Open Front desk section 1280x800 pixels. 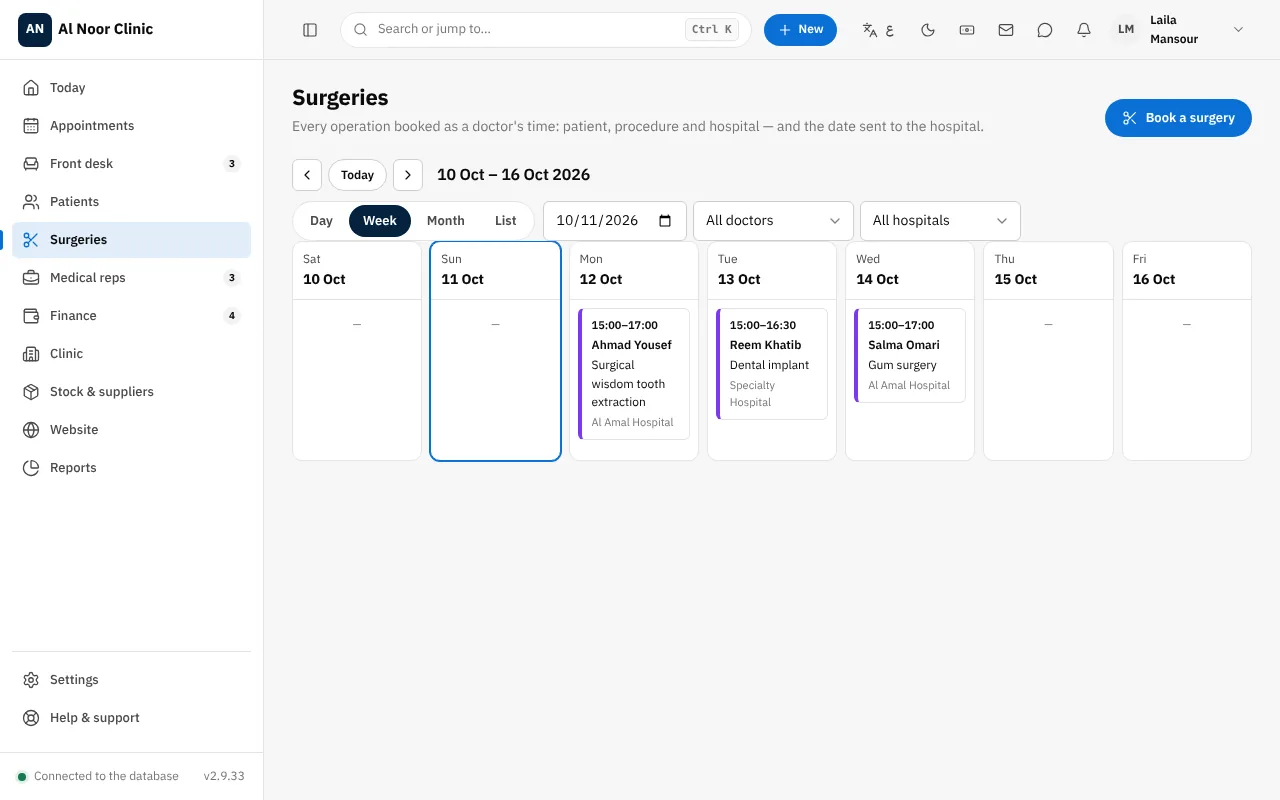click(131, 164)
